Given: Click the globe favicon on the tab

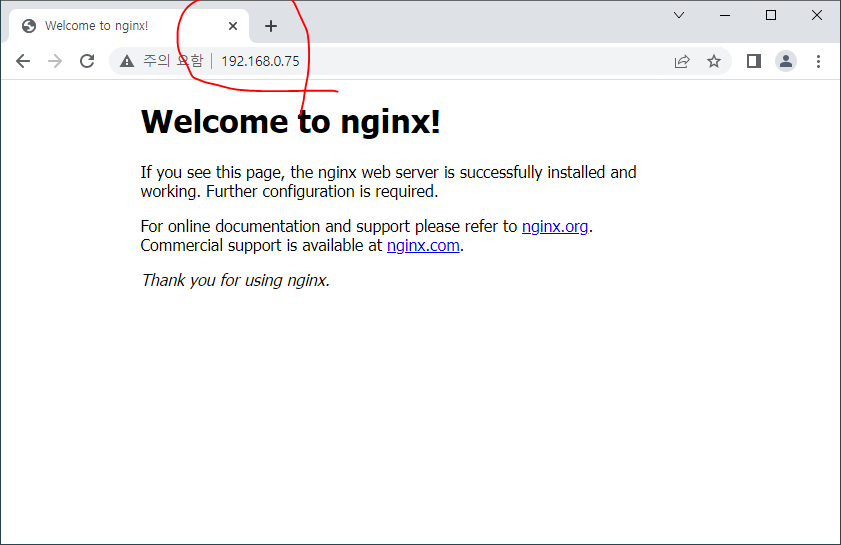Looking at the screenshot, I should (29, 26).
